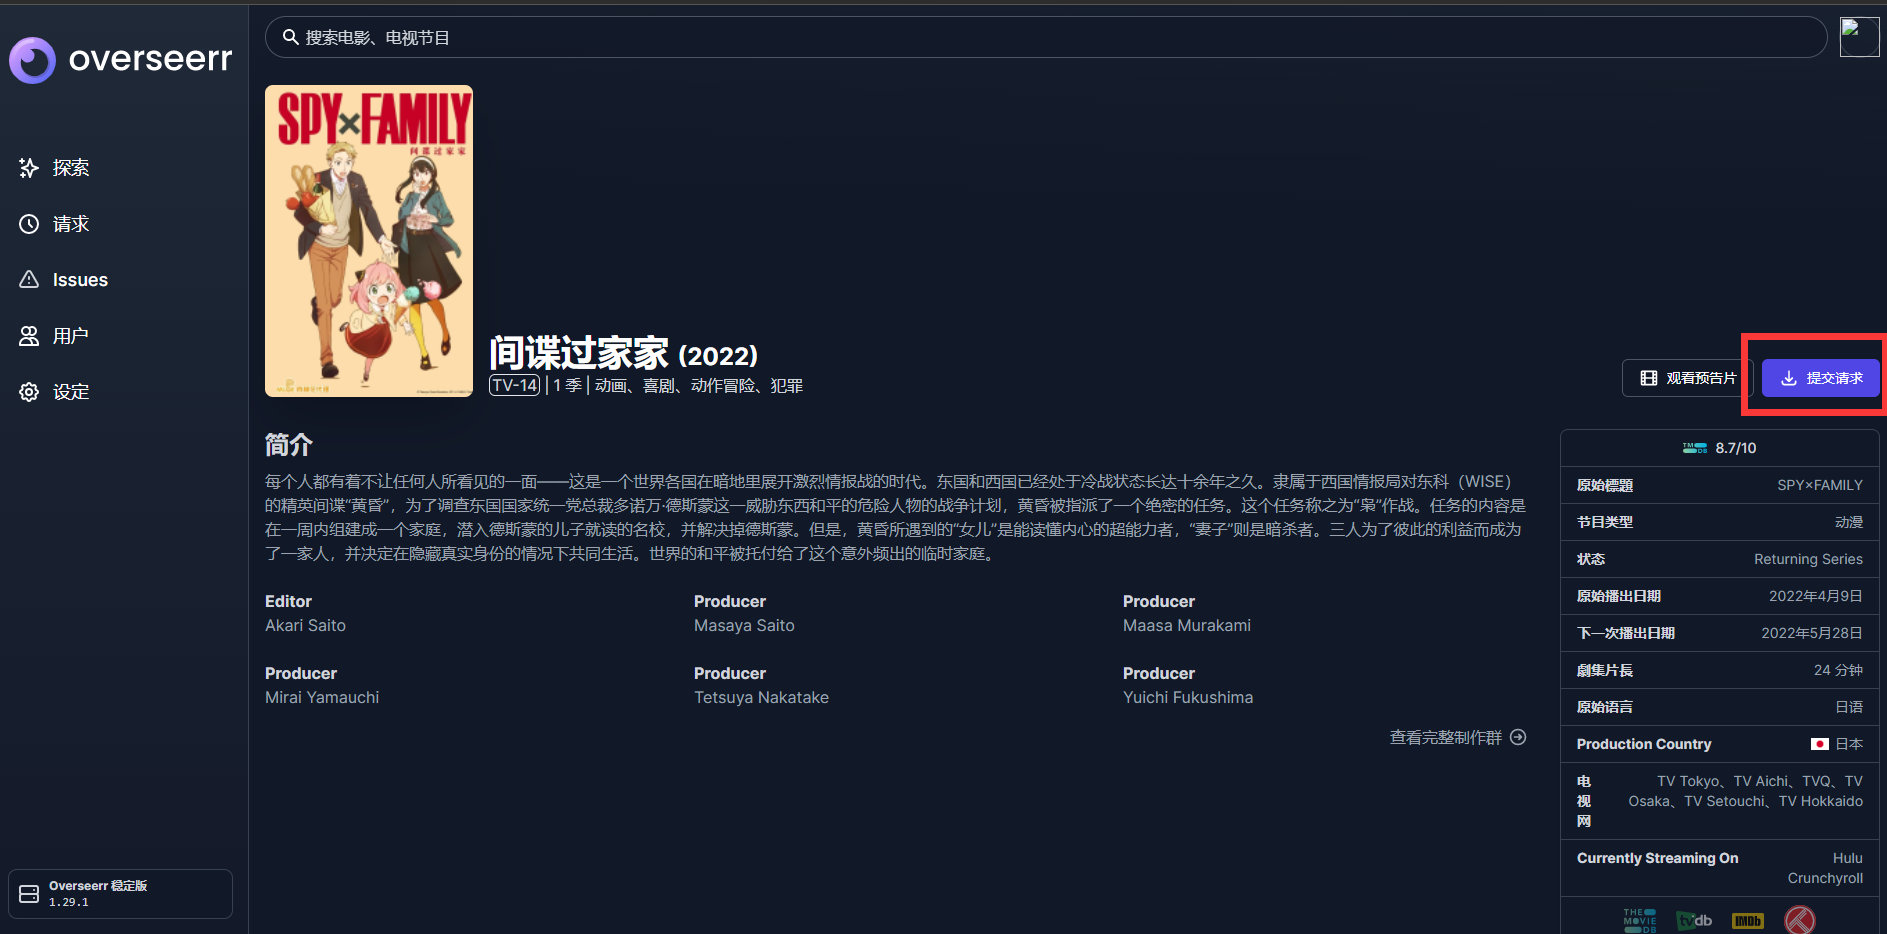Viewport: 1887px width, 934px height.
Task: Click the Overseerr 稳定版 version status box
Action: 120,893
